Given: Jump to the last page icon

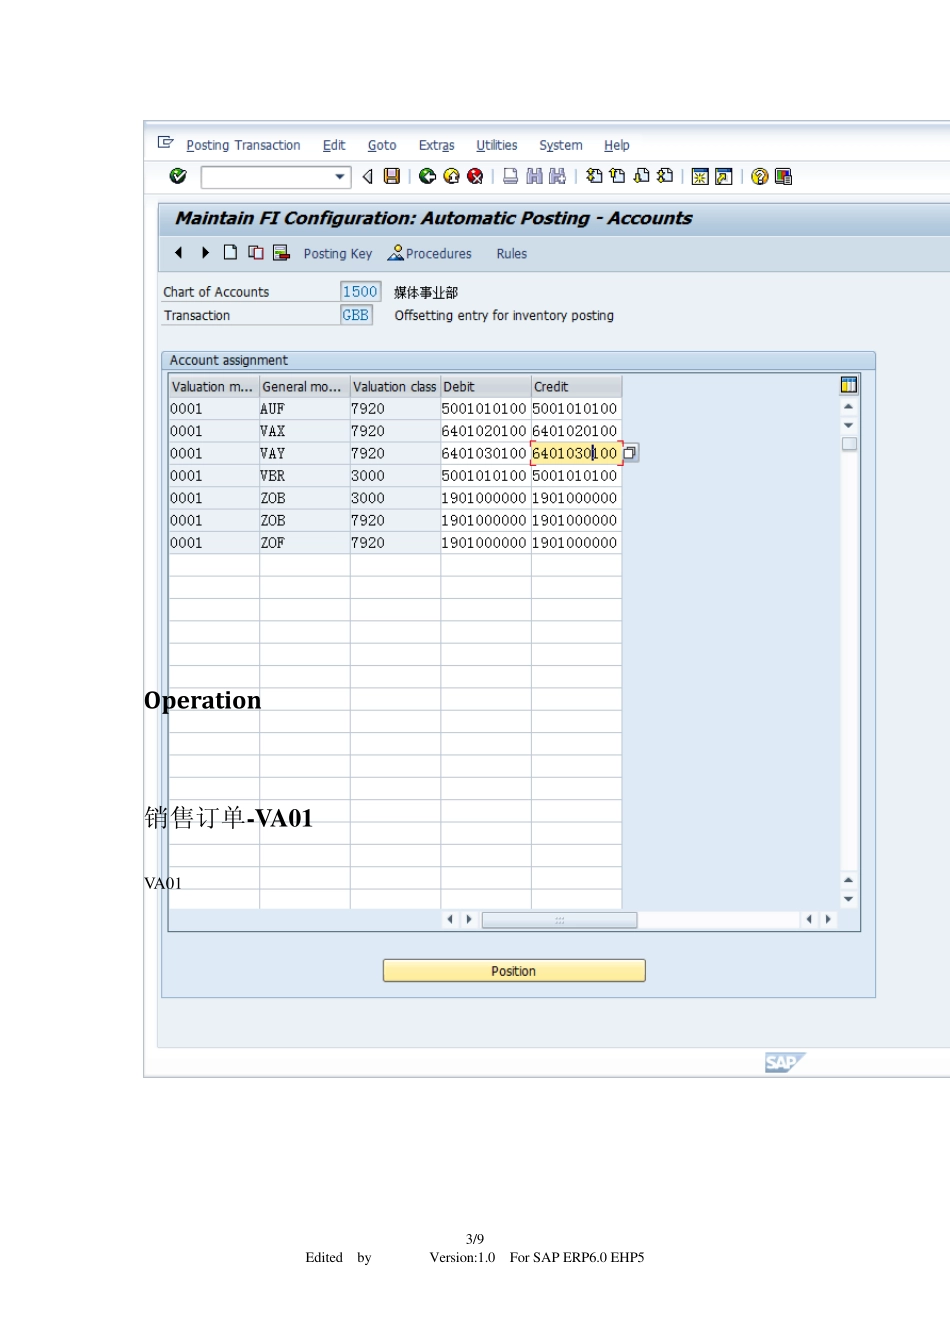Looking at the screenshot, I should [x=665, y=176].
